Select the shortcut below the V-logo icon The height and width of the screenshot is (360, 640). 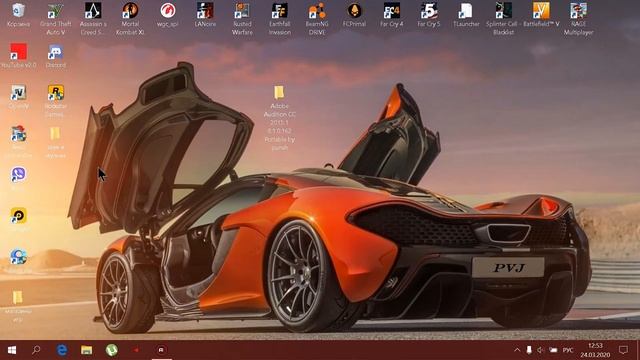pos(18,133)
